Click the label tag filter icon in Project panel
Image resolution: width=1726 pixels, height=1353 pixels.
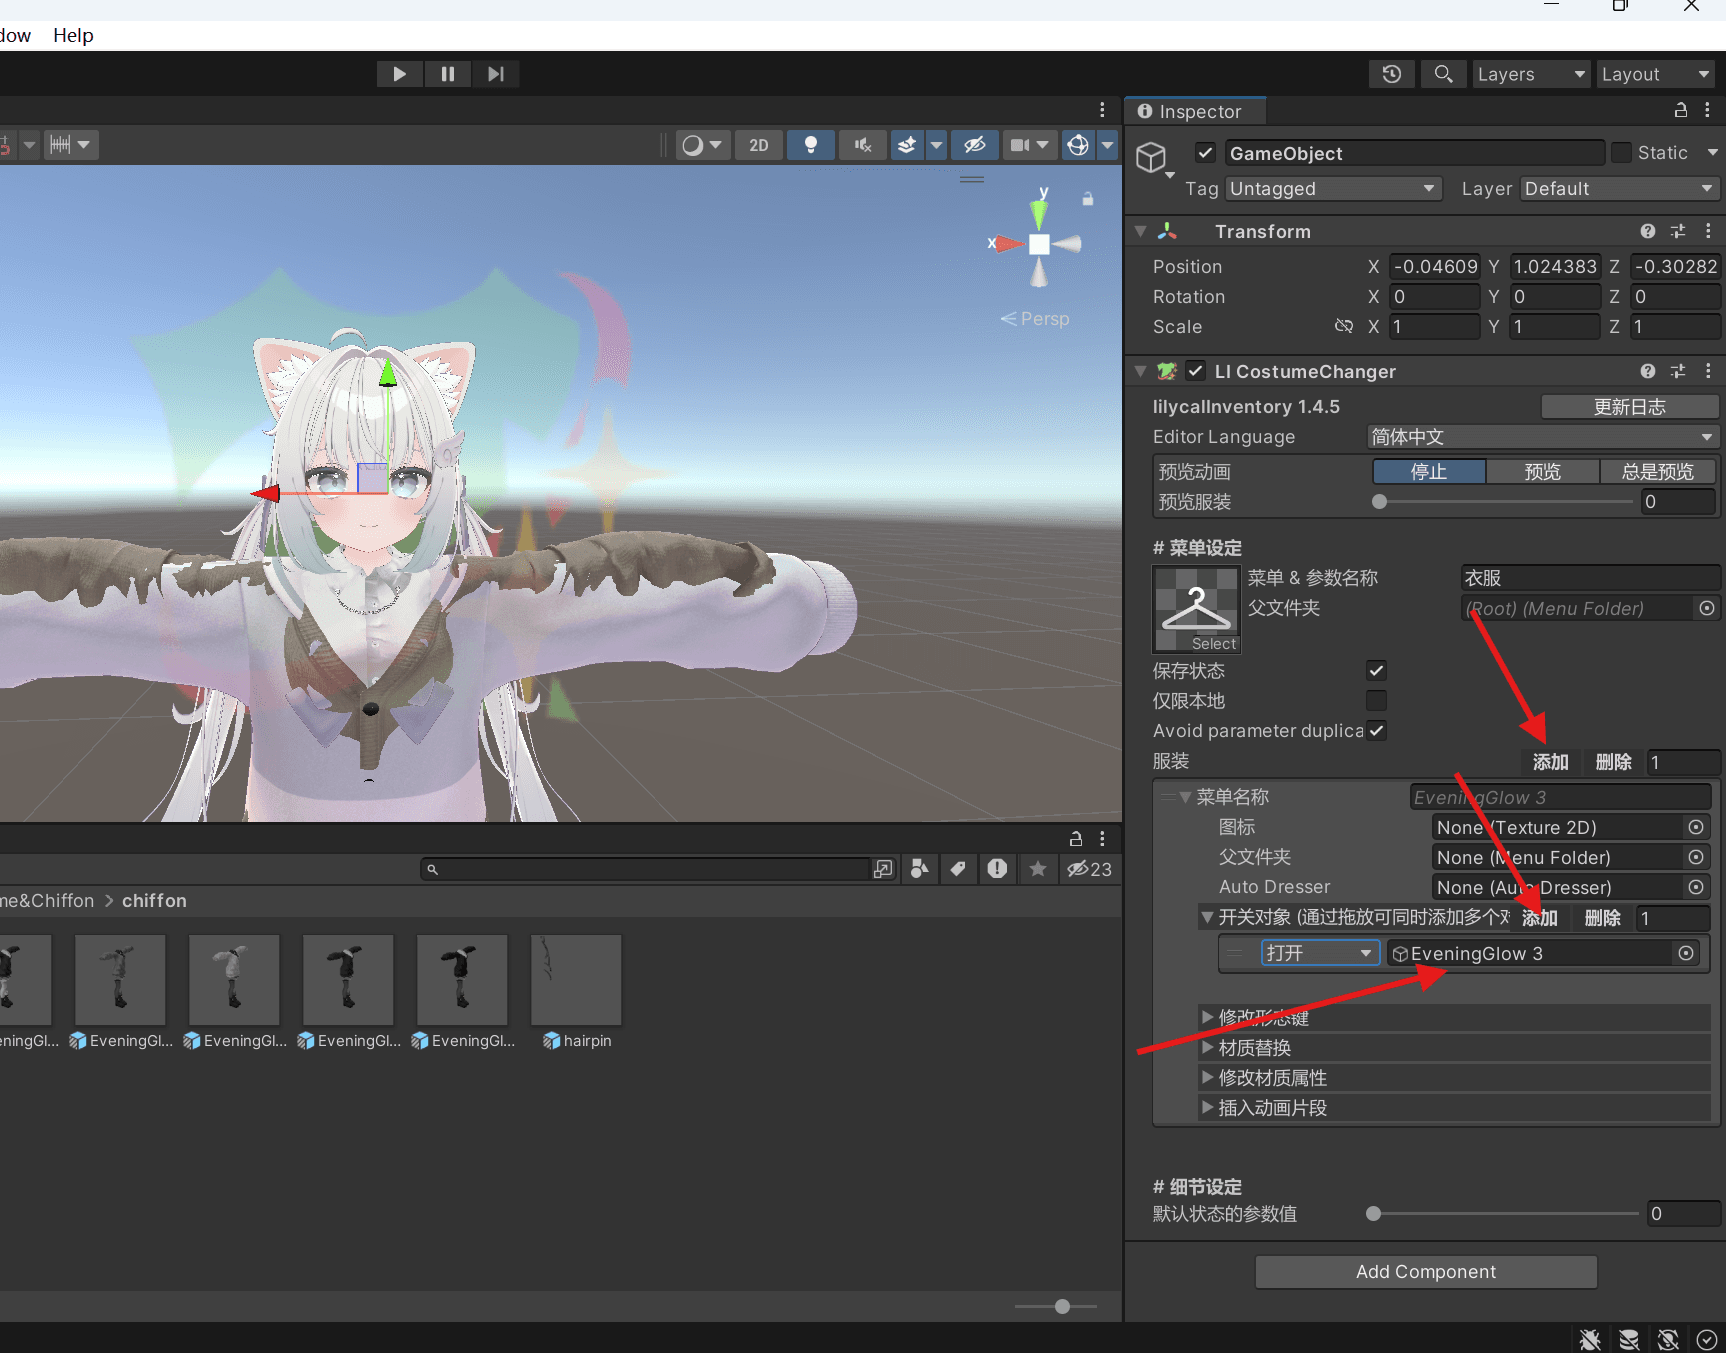957,869
